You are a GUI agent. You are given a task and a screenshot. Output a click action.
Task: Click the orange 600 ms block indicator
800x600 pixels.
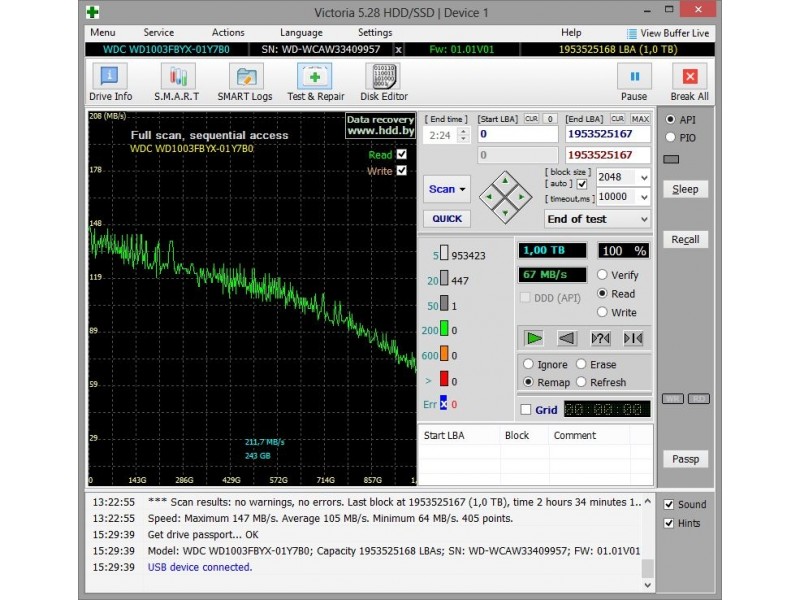(444, 353)
